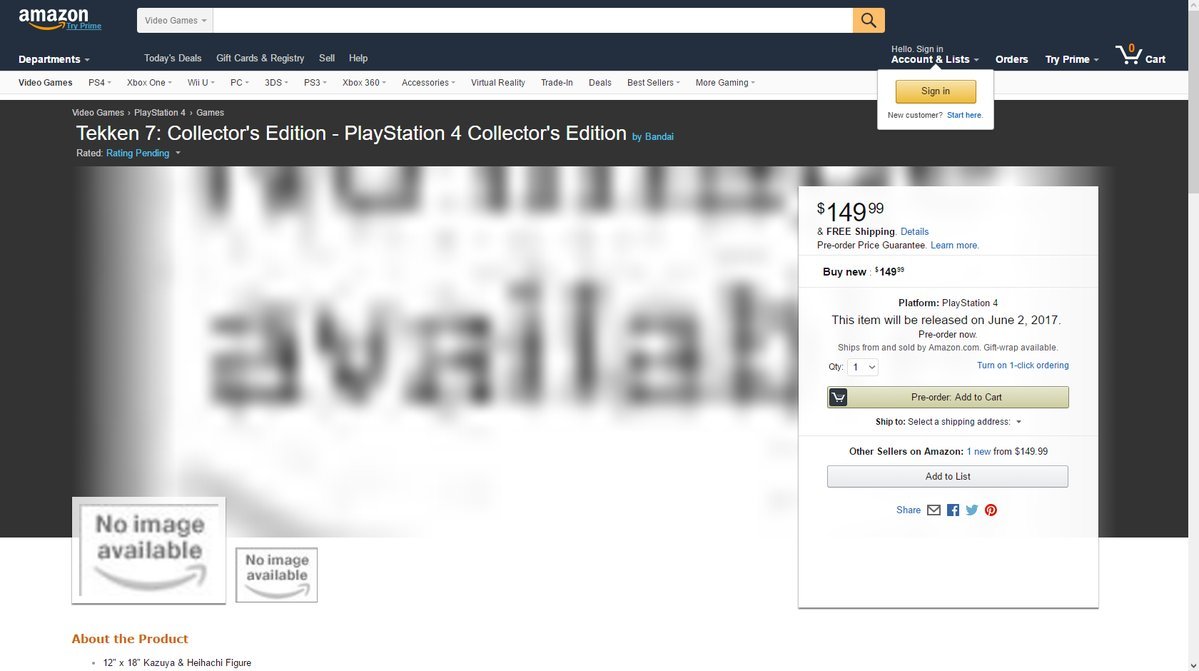
Task: Expand the Select a shipping address dropdown
Action: [963, 422]
